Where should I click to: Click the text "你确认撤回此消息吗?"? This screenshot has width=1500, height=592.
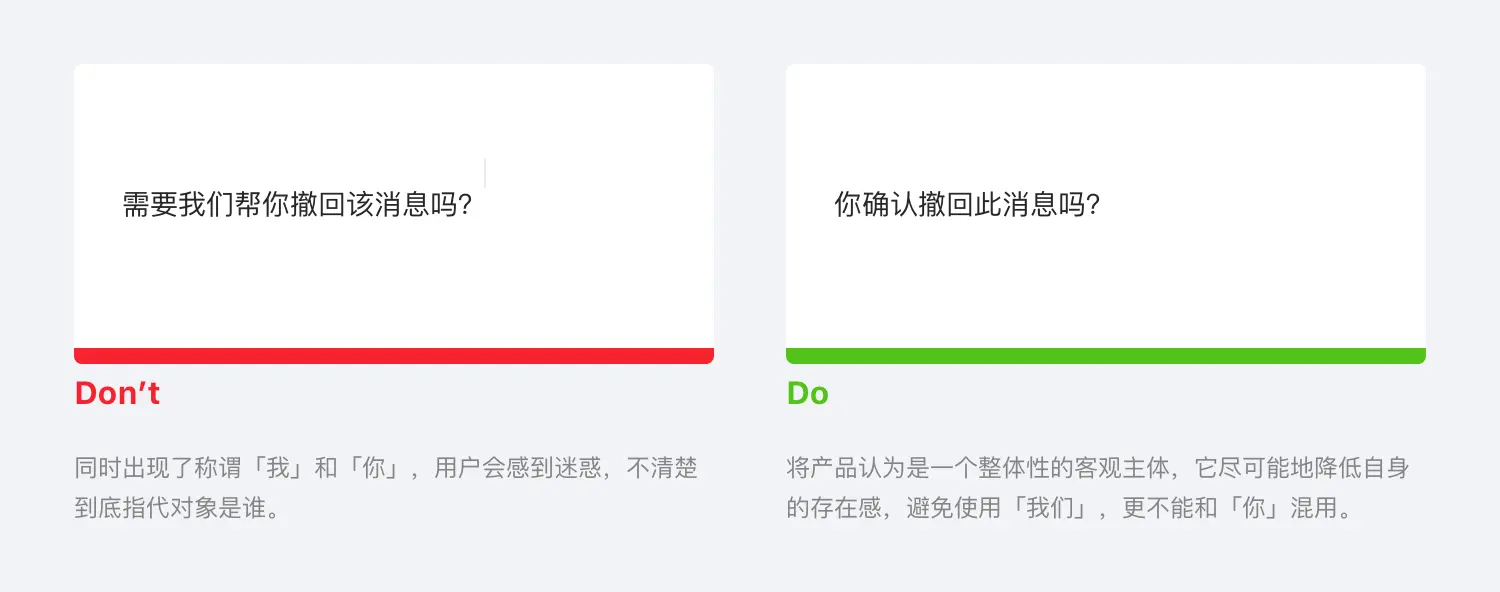click(967, 205)
